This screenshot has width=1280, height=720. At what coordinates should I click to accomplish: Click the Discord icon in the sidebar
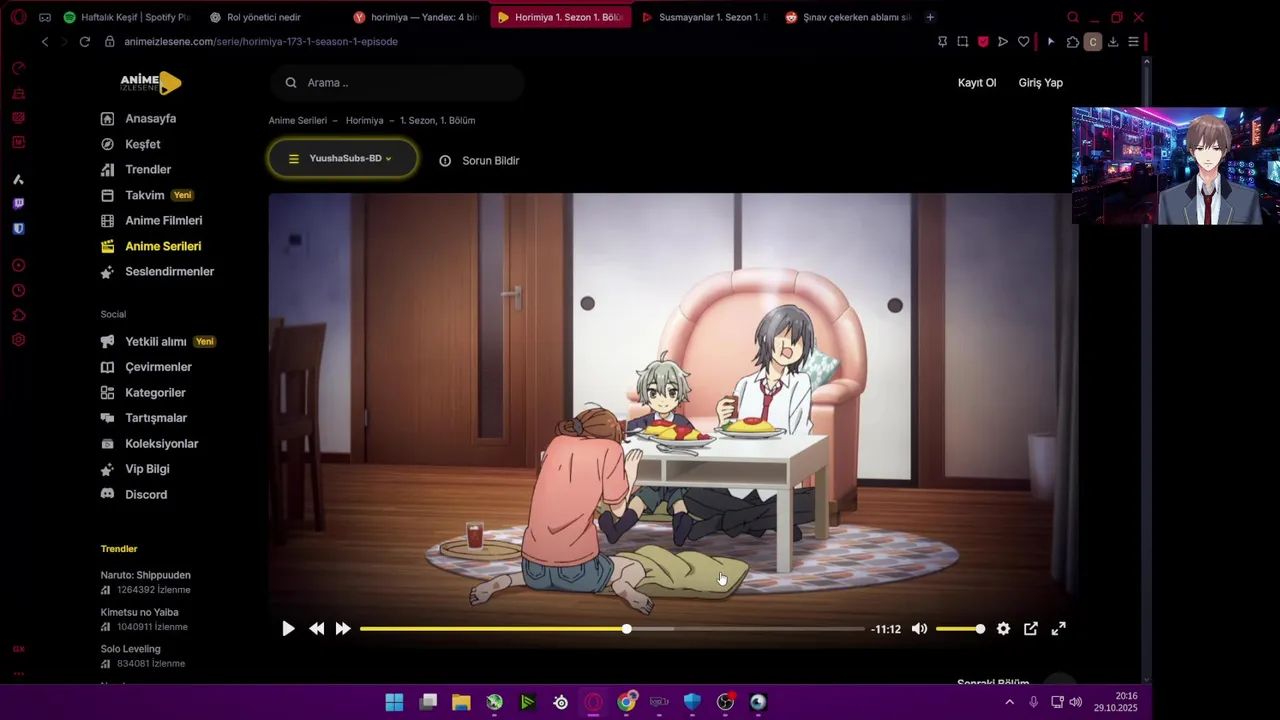107,495
